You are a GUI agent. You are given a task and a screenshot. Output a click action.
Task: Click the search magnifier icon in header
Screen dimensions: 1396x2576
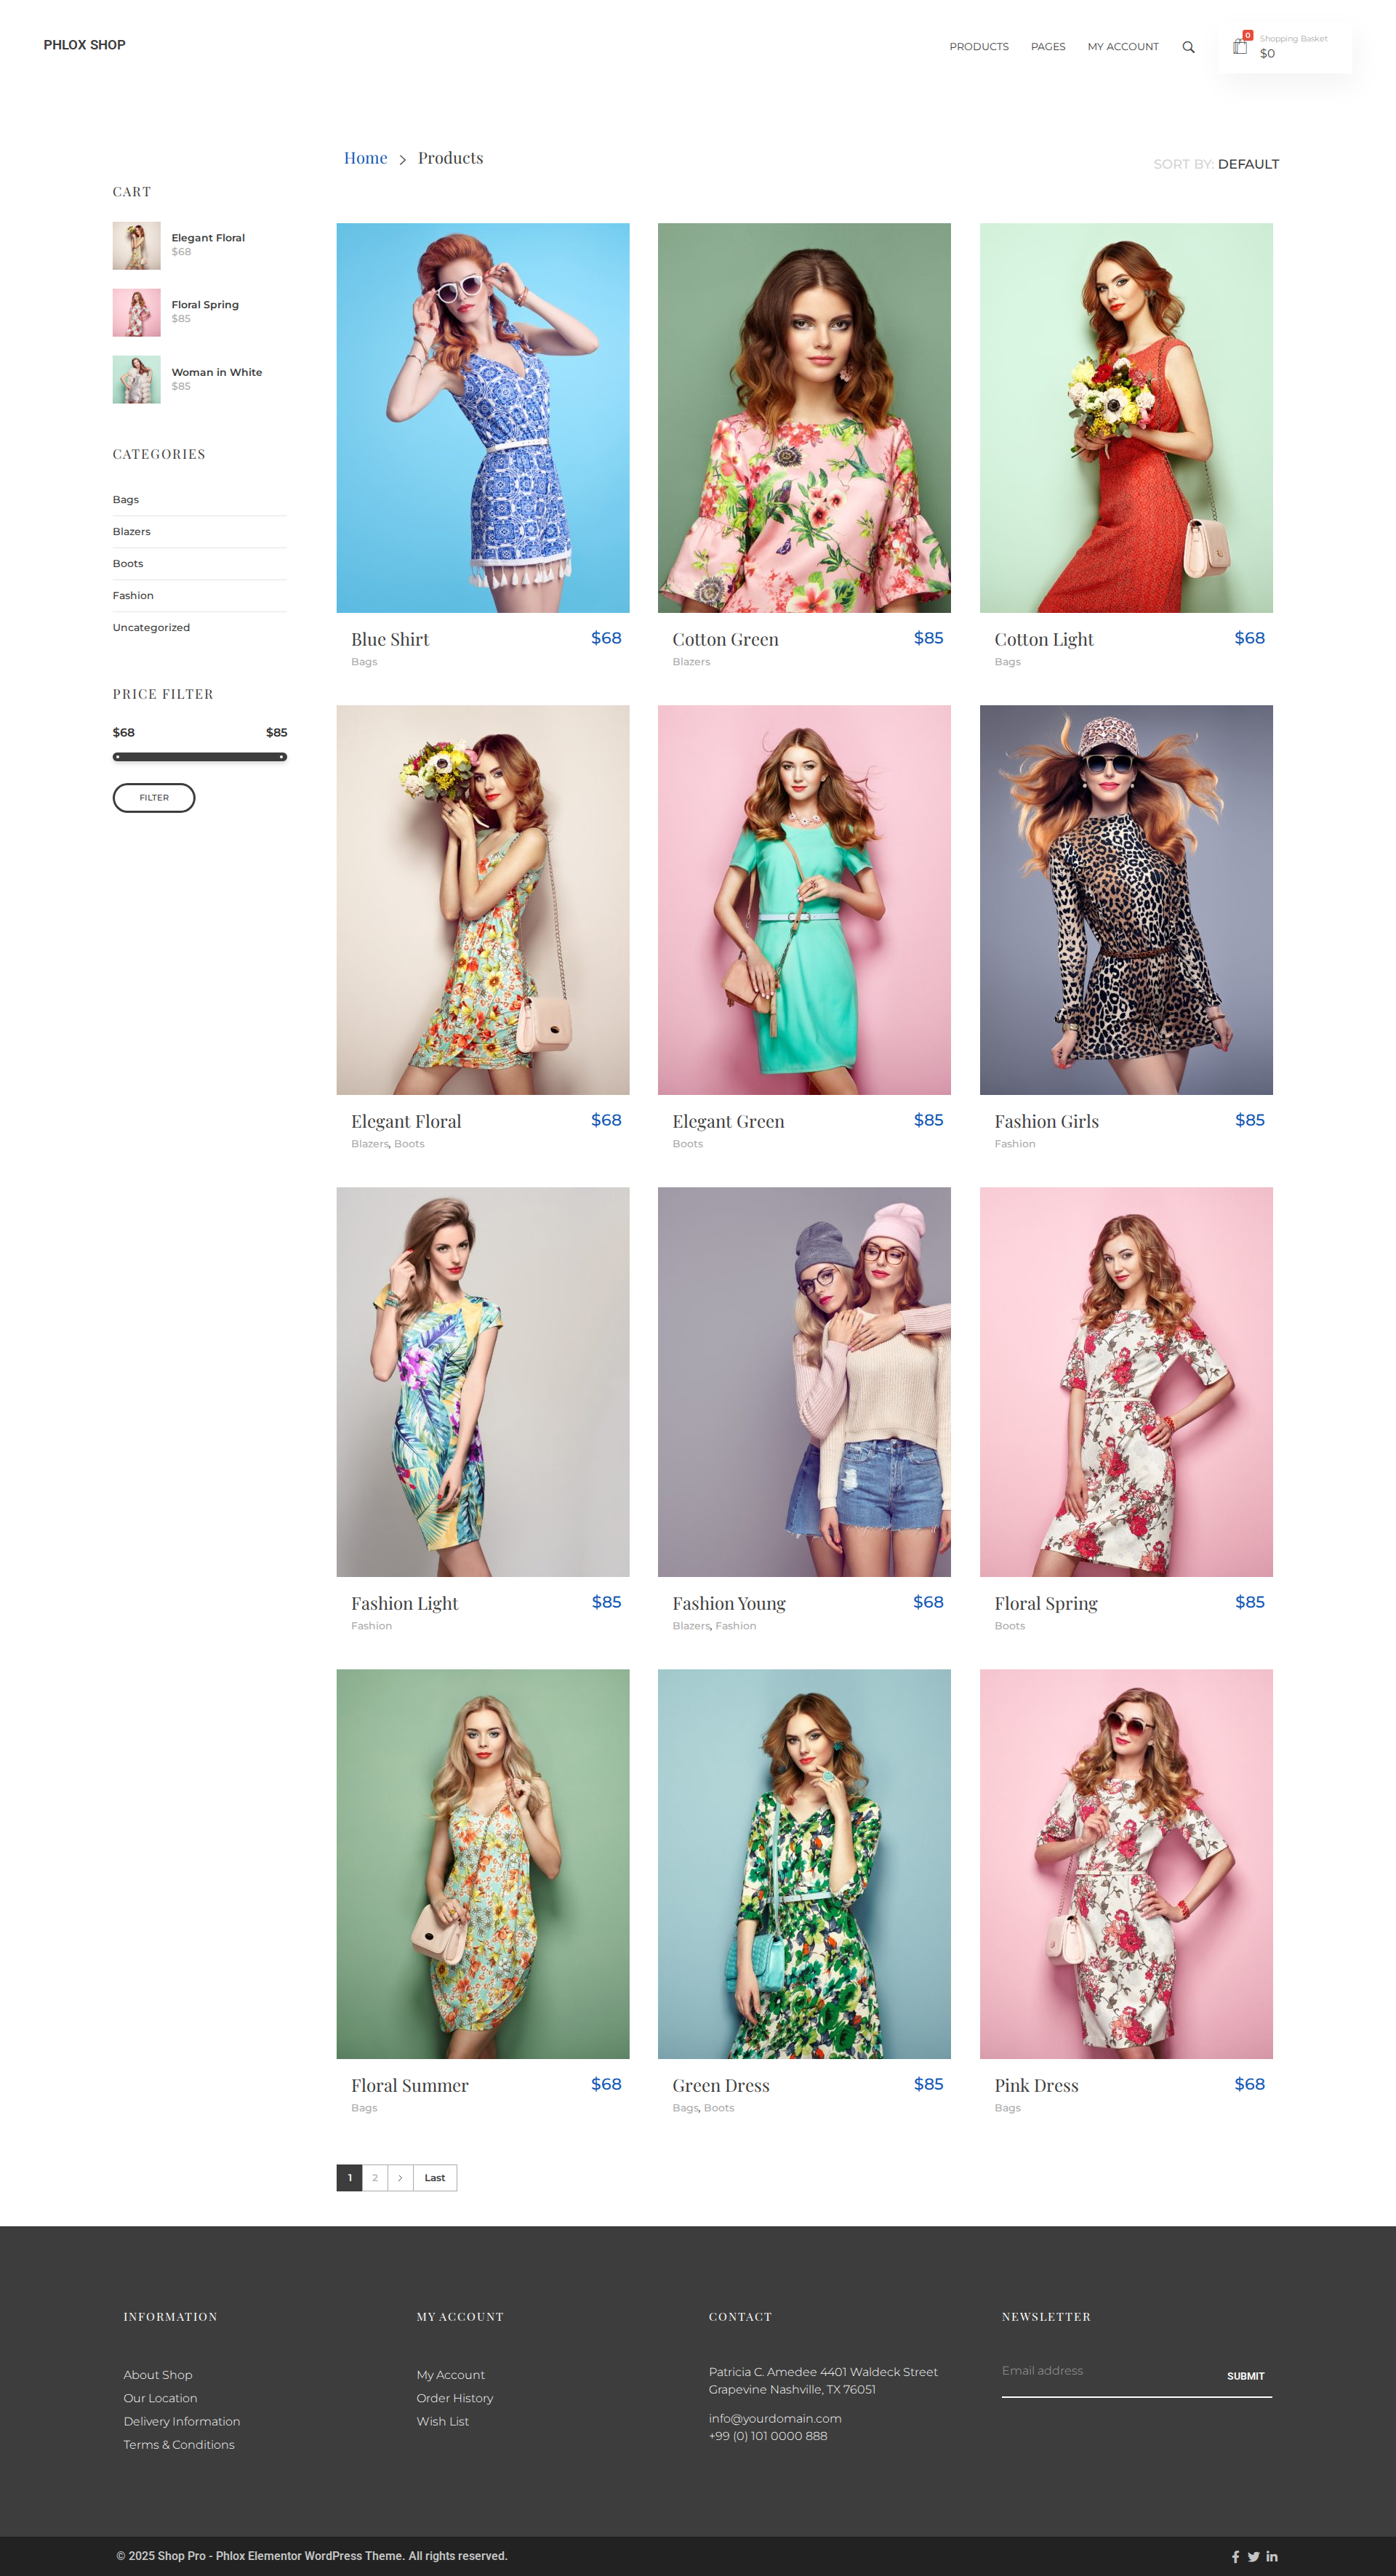[1188, 47]
